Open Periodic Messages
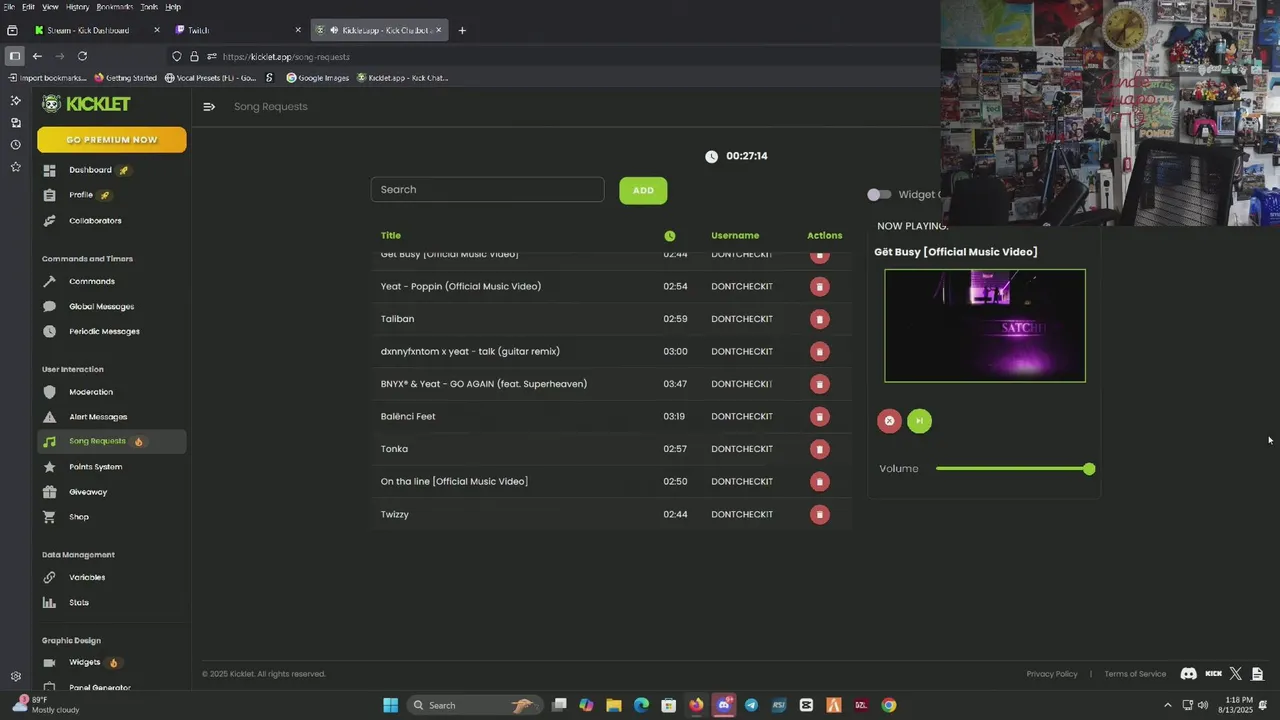 click(x=112, y=332)
